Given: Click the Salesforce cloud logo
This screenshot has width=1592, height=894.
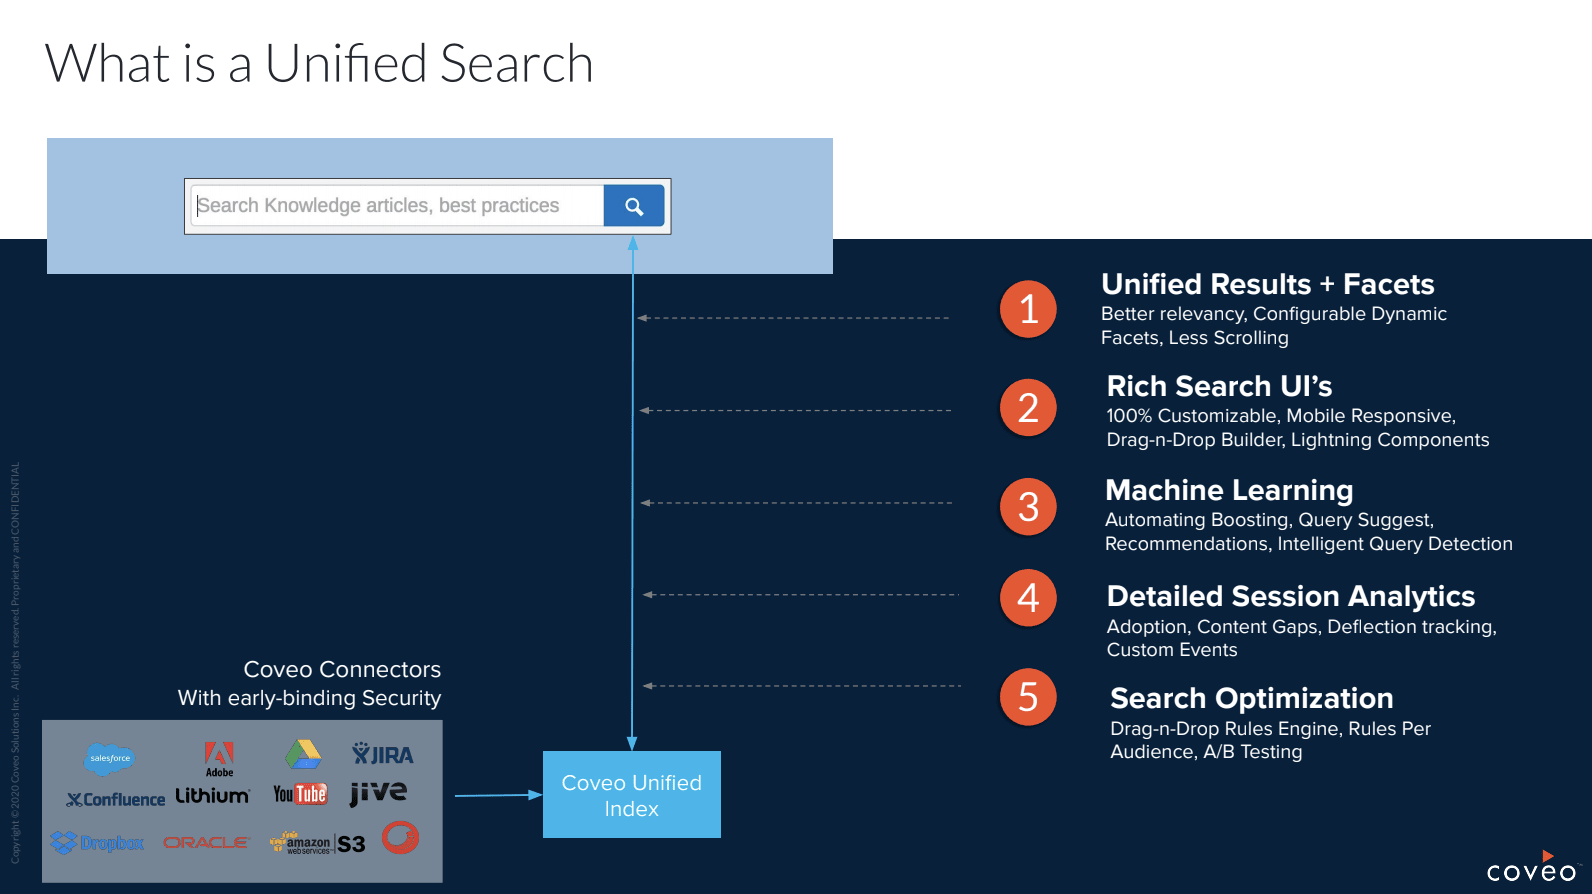Looking at the screenshot, I should pyautogui.click(x=110, y=759).
